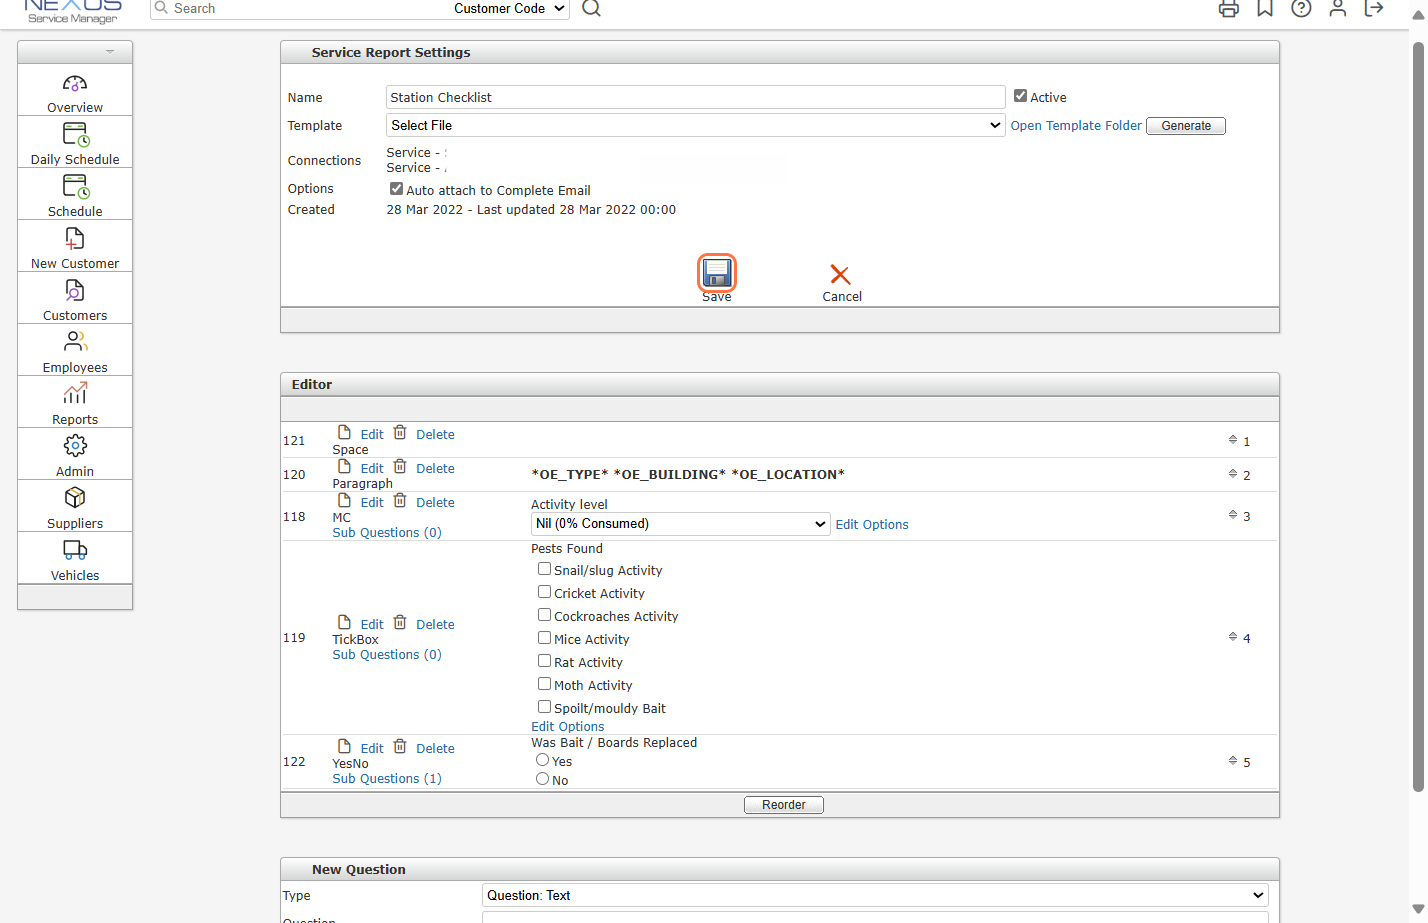
Task: Click the Generate button
Action: [x=1186, y=126]
